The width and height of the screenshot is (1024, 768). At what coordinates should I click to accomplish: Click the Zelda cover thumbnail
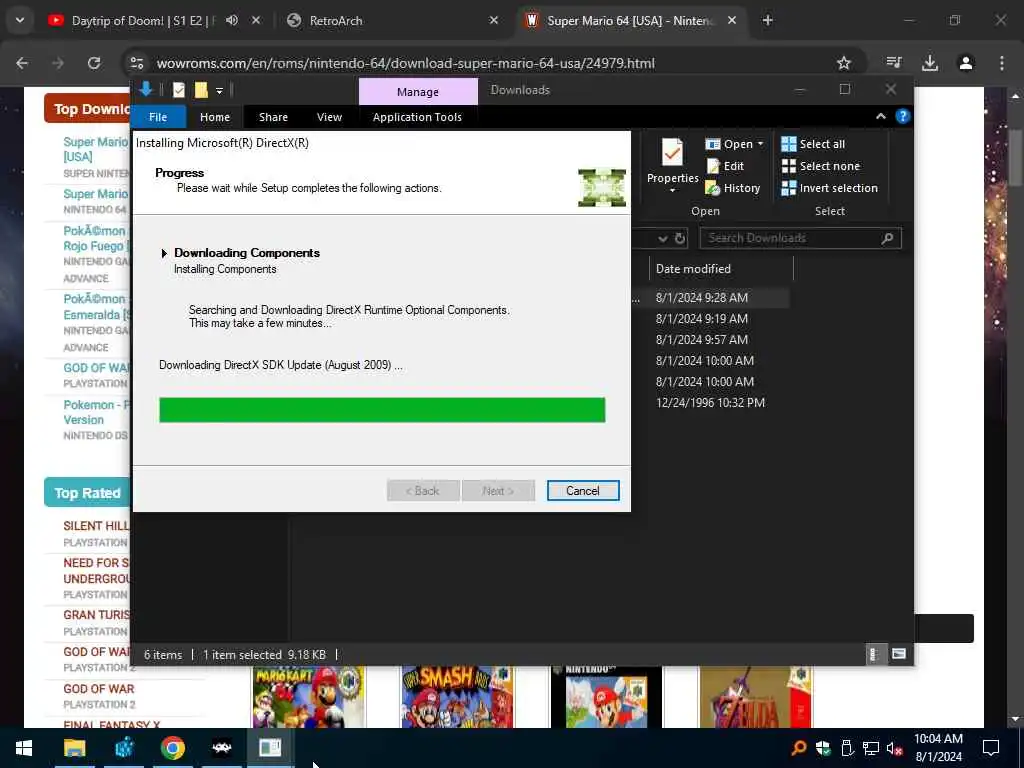(756, 697)
